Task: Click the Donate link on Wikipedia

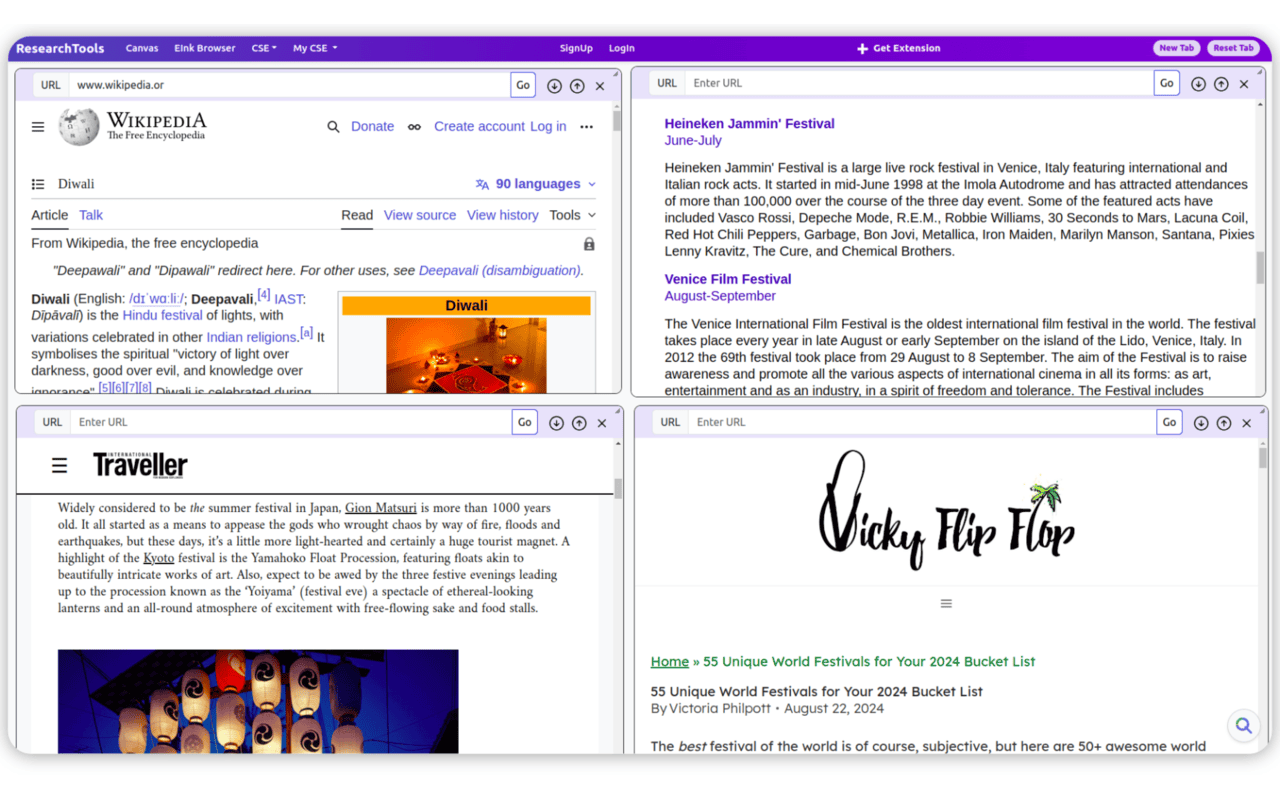Action: [x=372, y=126]
